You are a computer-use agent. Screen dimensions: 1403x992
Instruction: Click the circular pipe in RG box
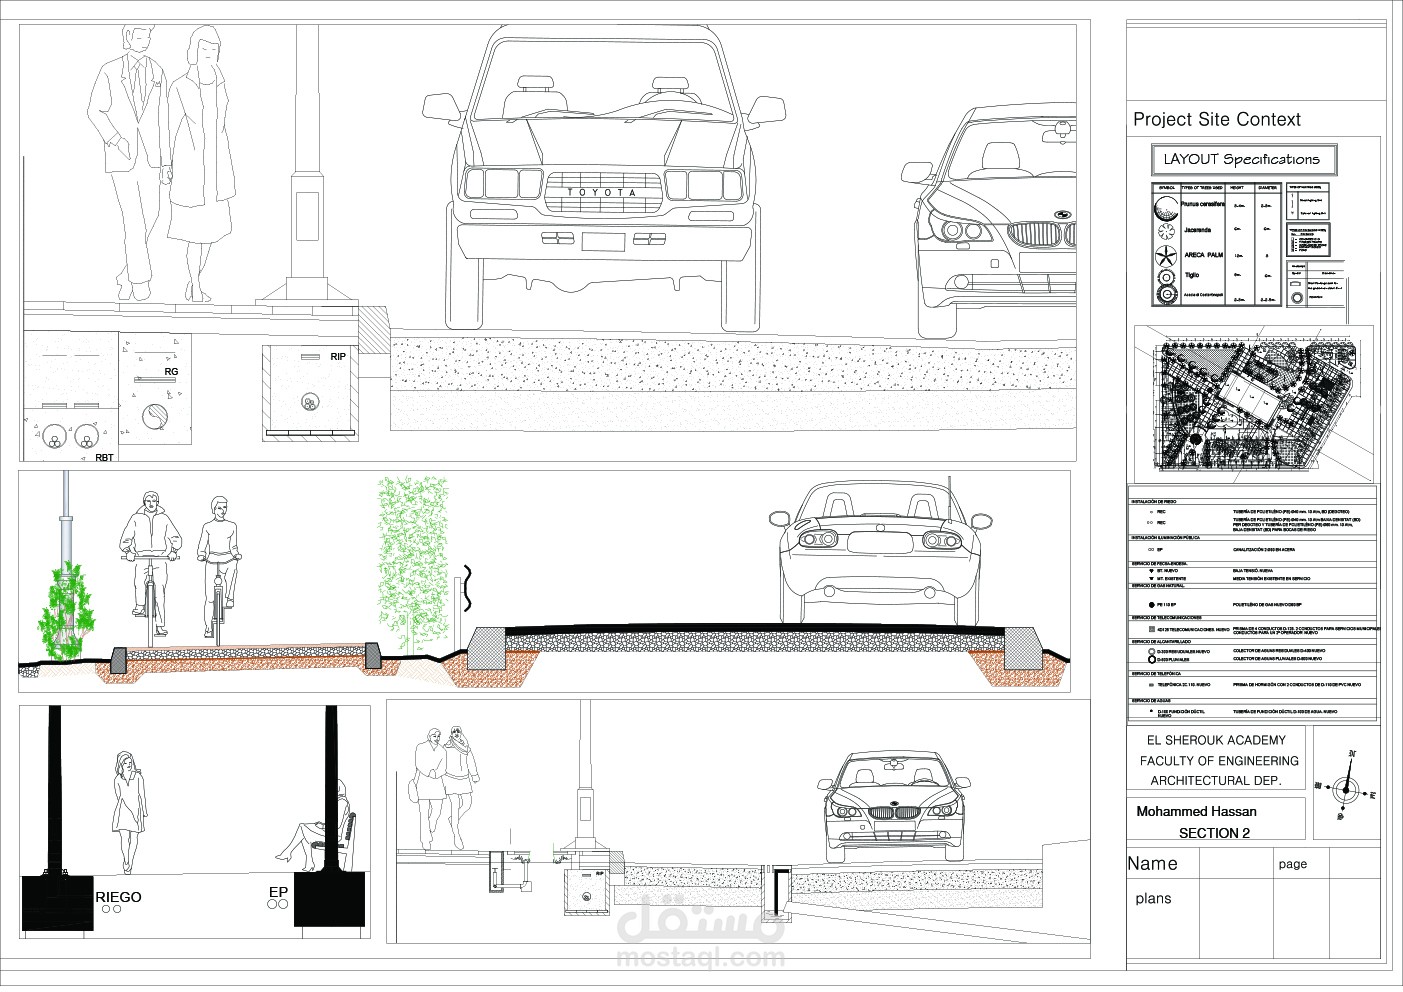[x=155, y=415]
